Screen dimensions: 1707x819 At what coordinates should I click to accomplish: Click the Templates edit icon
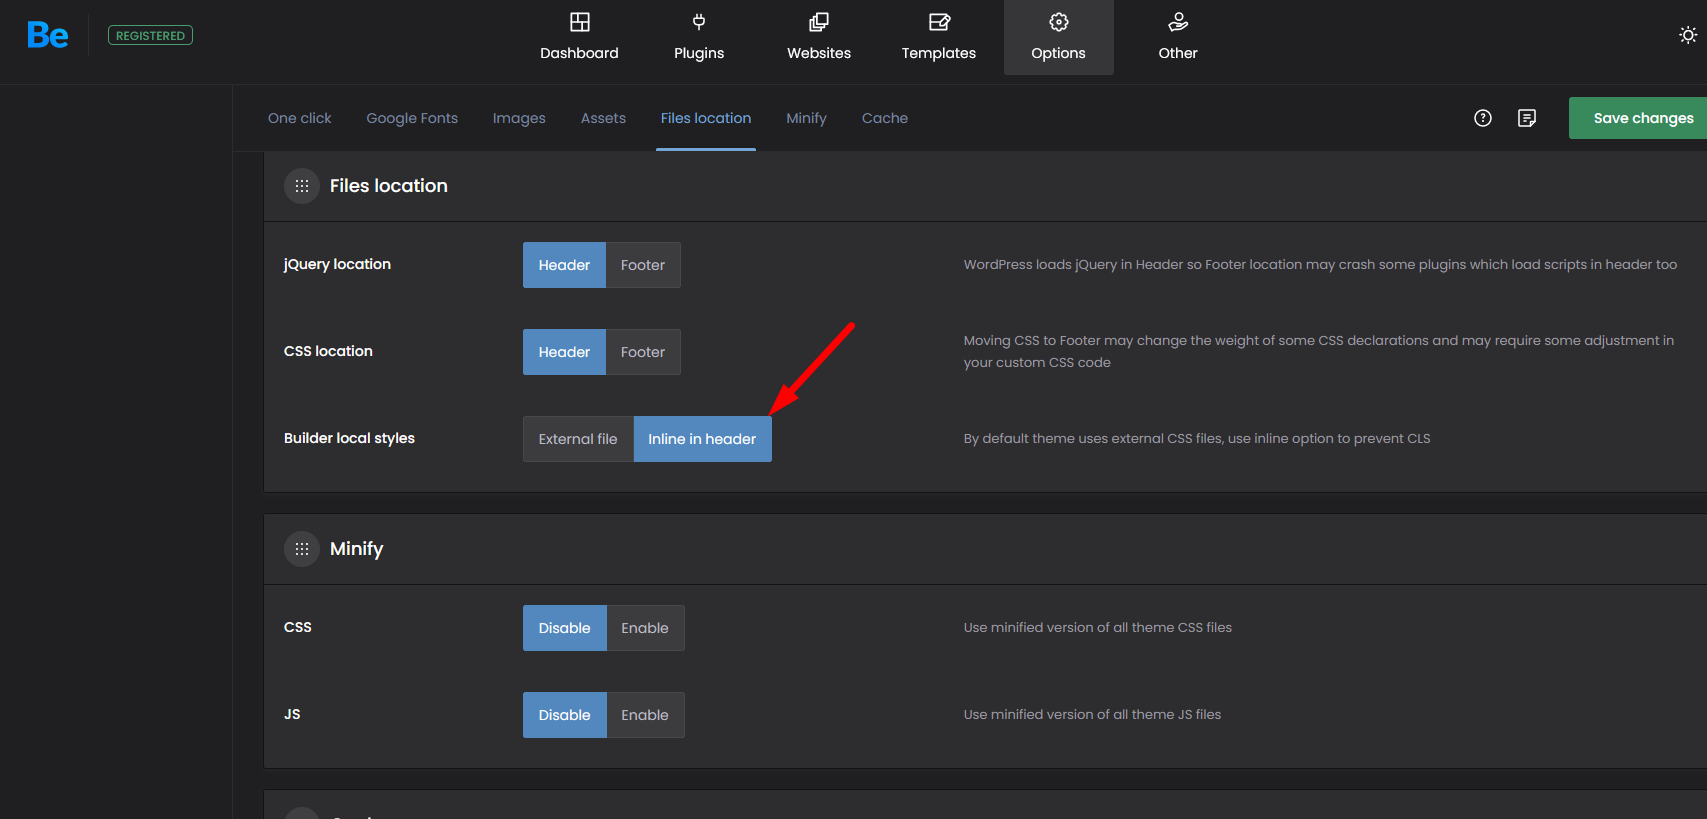click(x=939, y=22)
